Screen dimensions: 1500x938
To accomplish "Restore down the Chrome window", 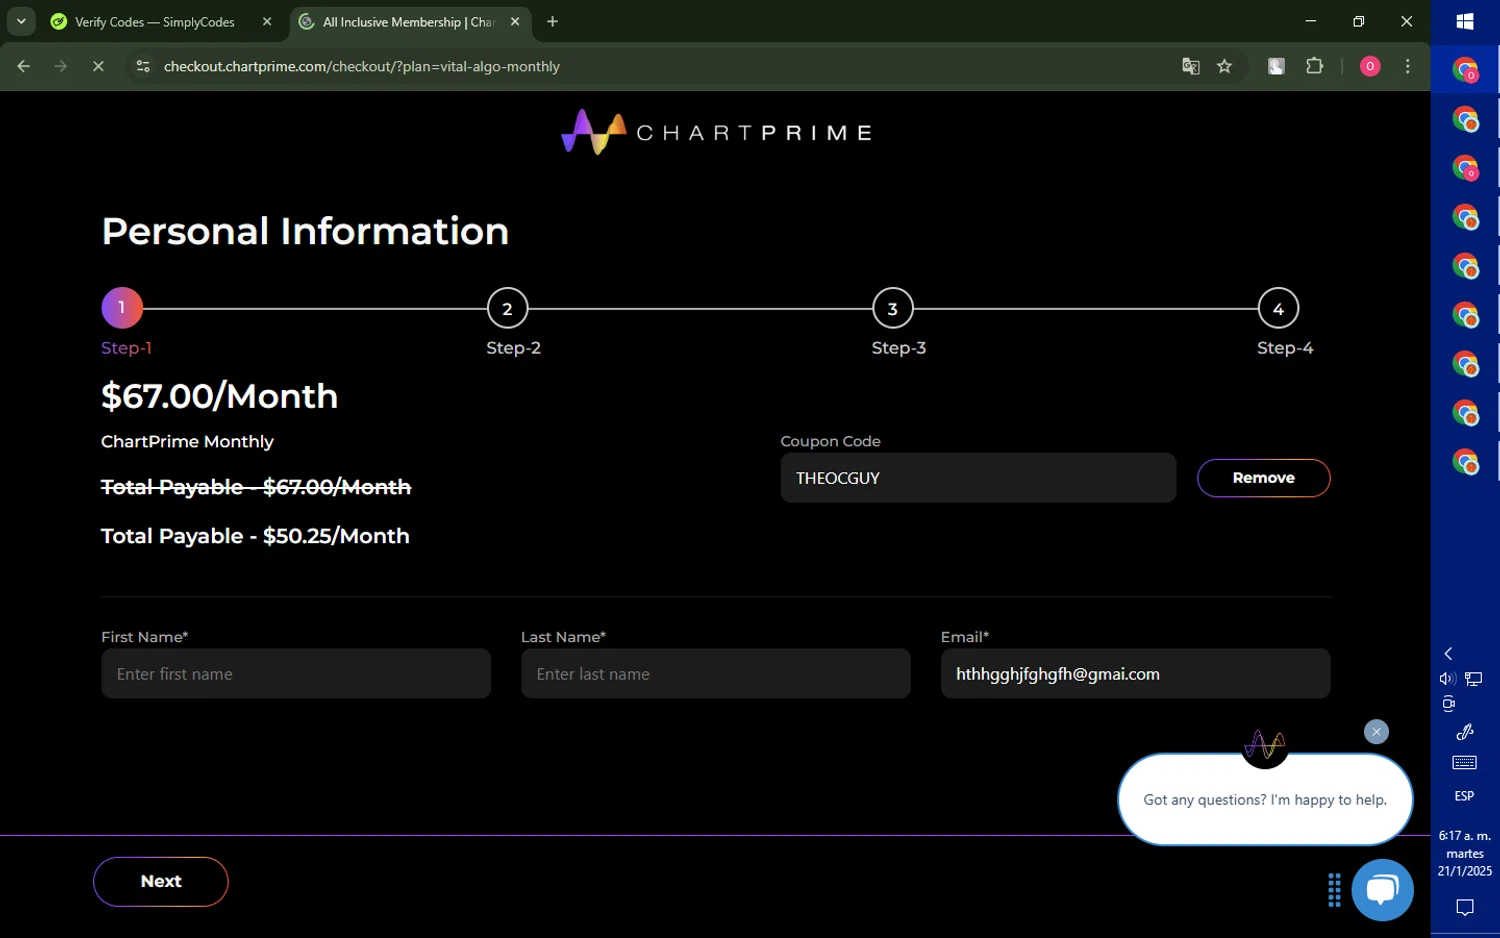I will [x=1358, y=21].
